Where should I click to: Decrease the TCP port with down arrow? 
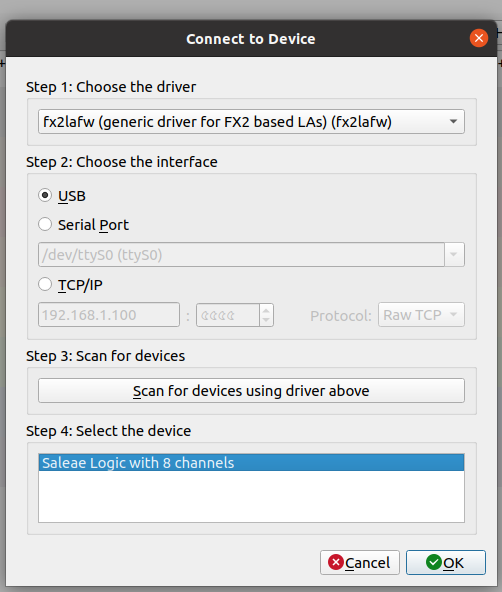coord(266,320)
